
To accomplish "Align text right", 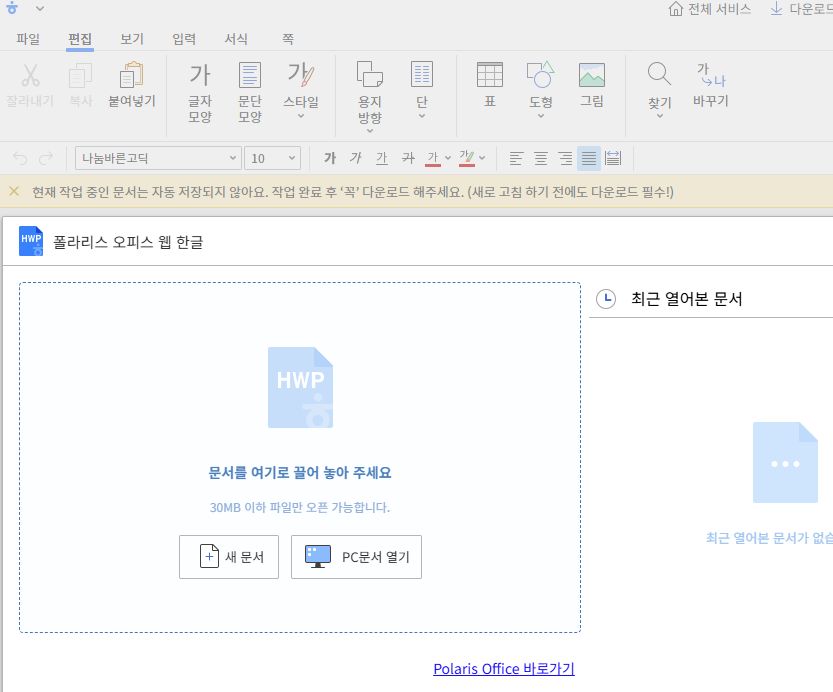I will pyautogui.click(x=565, y=158).
